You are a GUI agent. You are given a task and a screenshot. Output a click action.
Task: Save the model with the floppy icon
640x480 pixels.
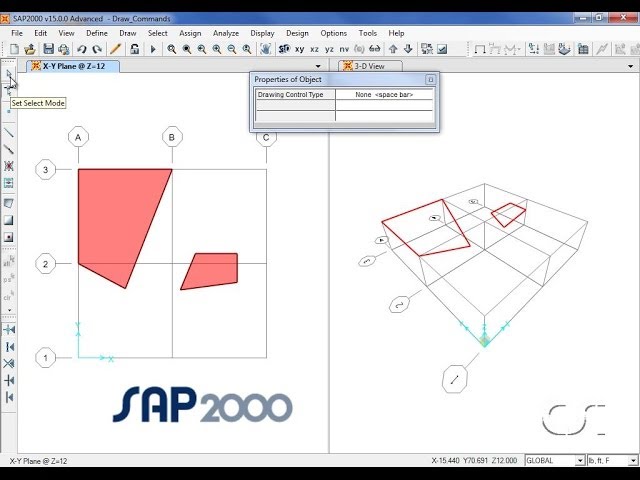(49, 49)
